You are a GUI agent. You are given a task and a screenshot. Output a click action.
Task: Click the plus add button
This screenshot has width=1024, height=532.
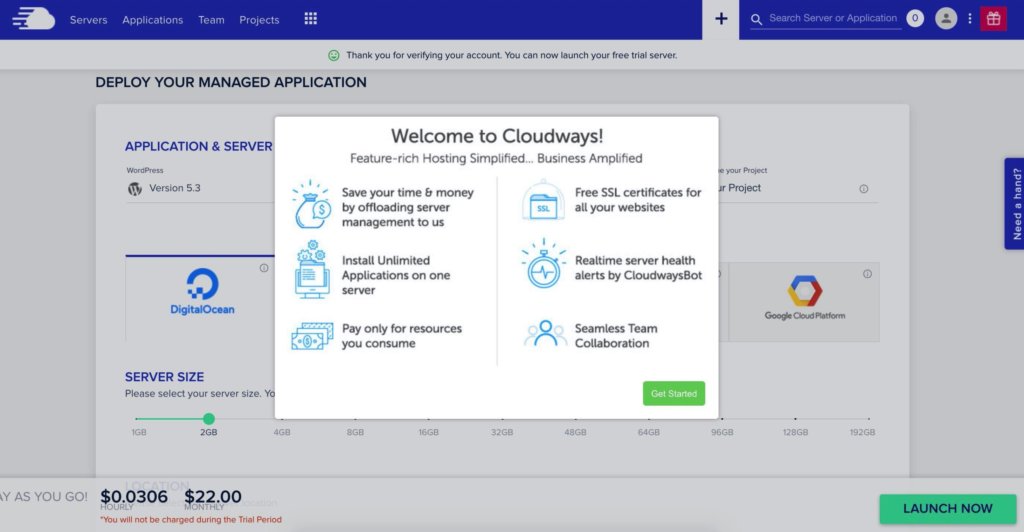721,19
